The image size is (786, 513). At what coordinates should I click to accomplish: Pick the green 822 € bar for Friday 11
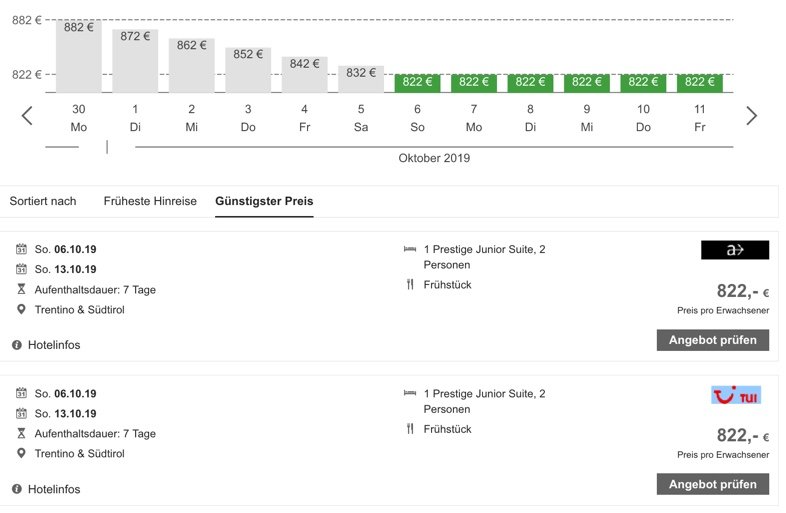700,82
